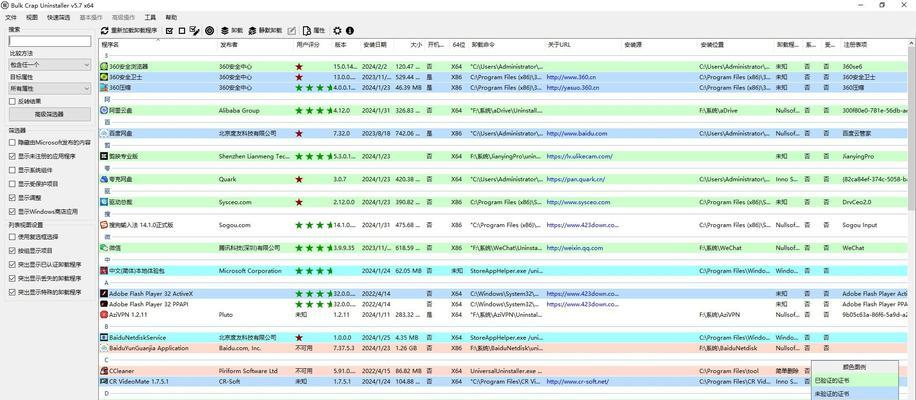916x400 pixels.
Task: Click the Piriform Software Ltd publisher cell
Action: point(248,371)
